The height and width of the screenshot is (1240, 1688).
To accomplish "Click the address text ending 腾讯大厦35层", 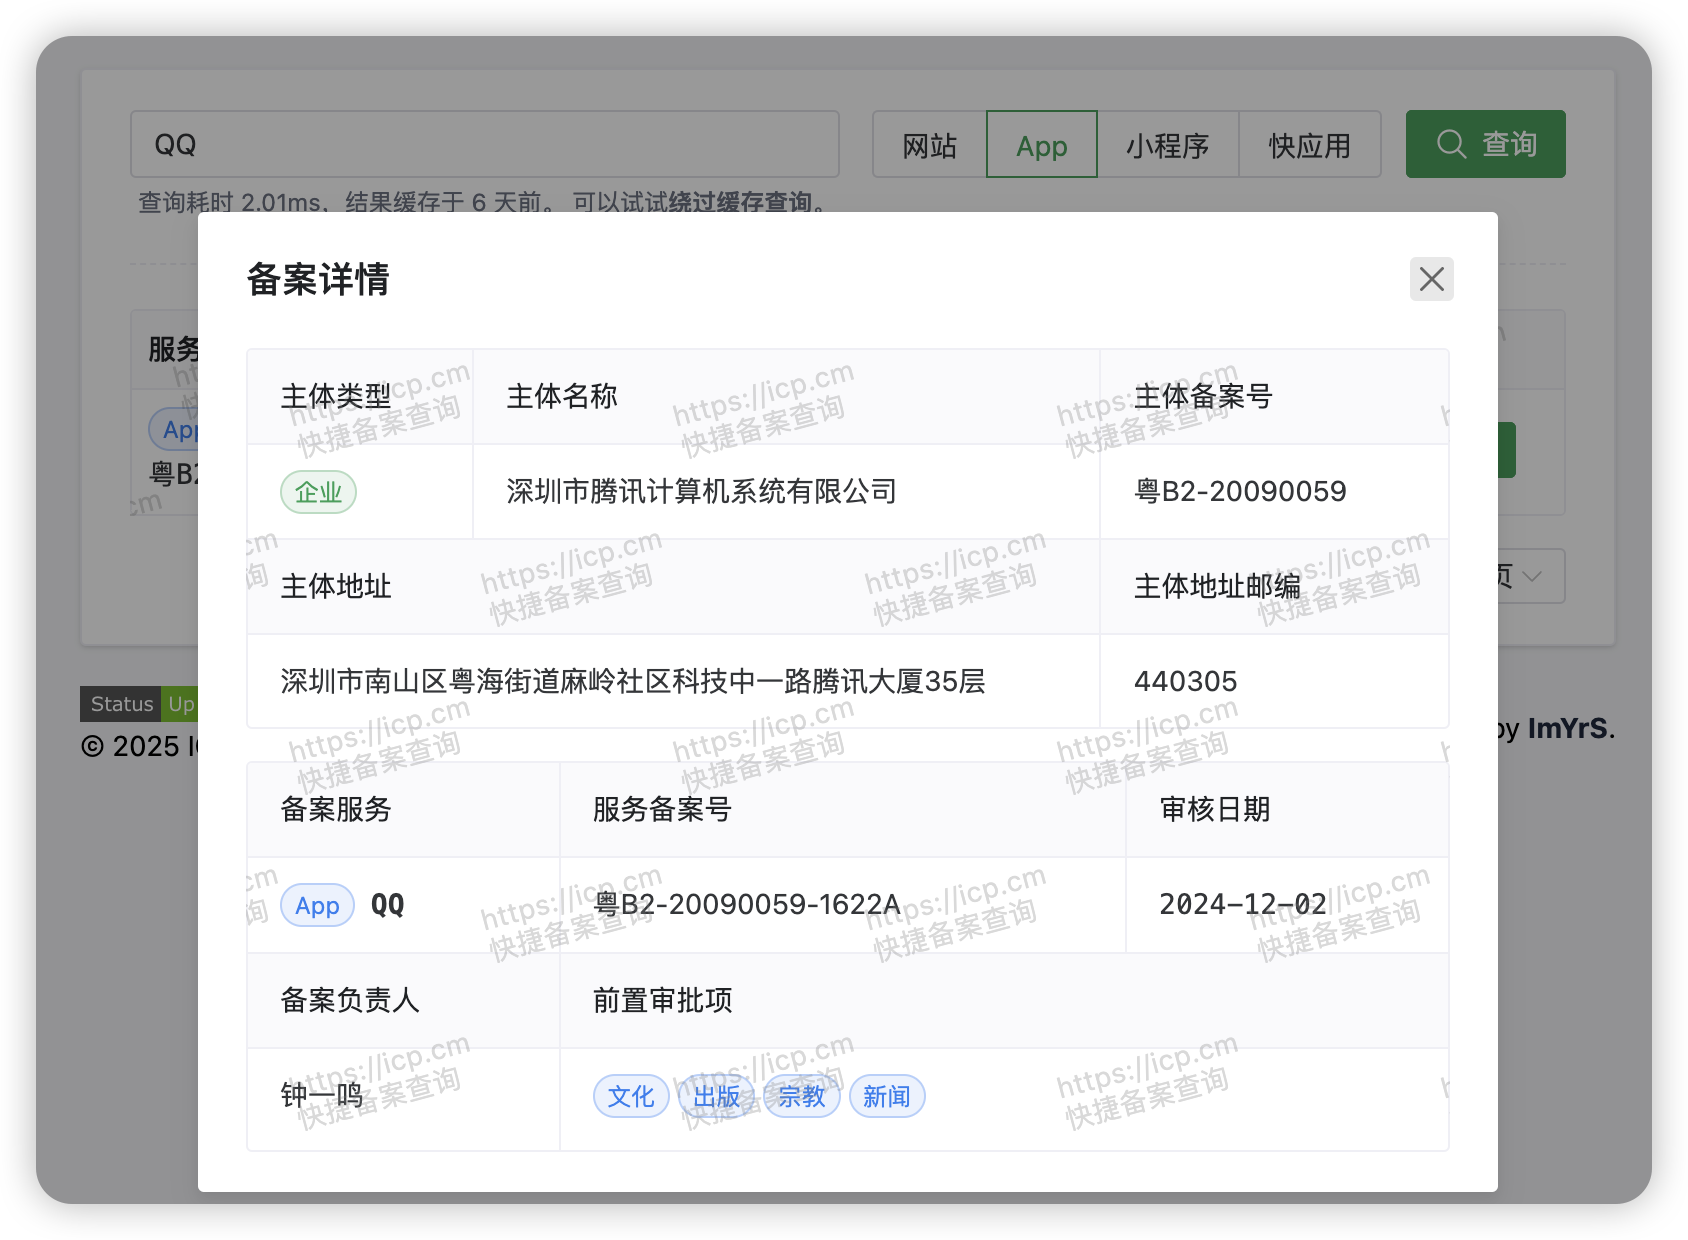I will click(x=633, y=681).
